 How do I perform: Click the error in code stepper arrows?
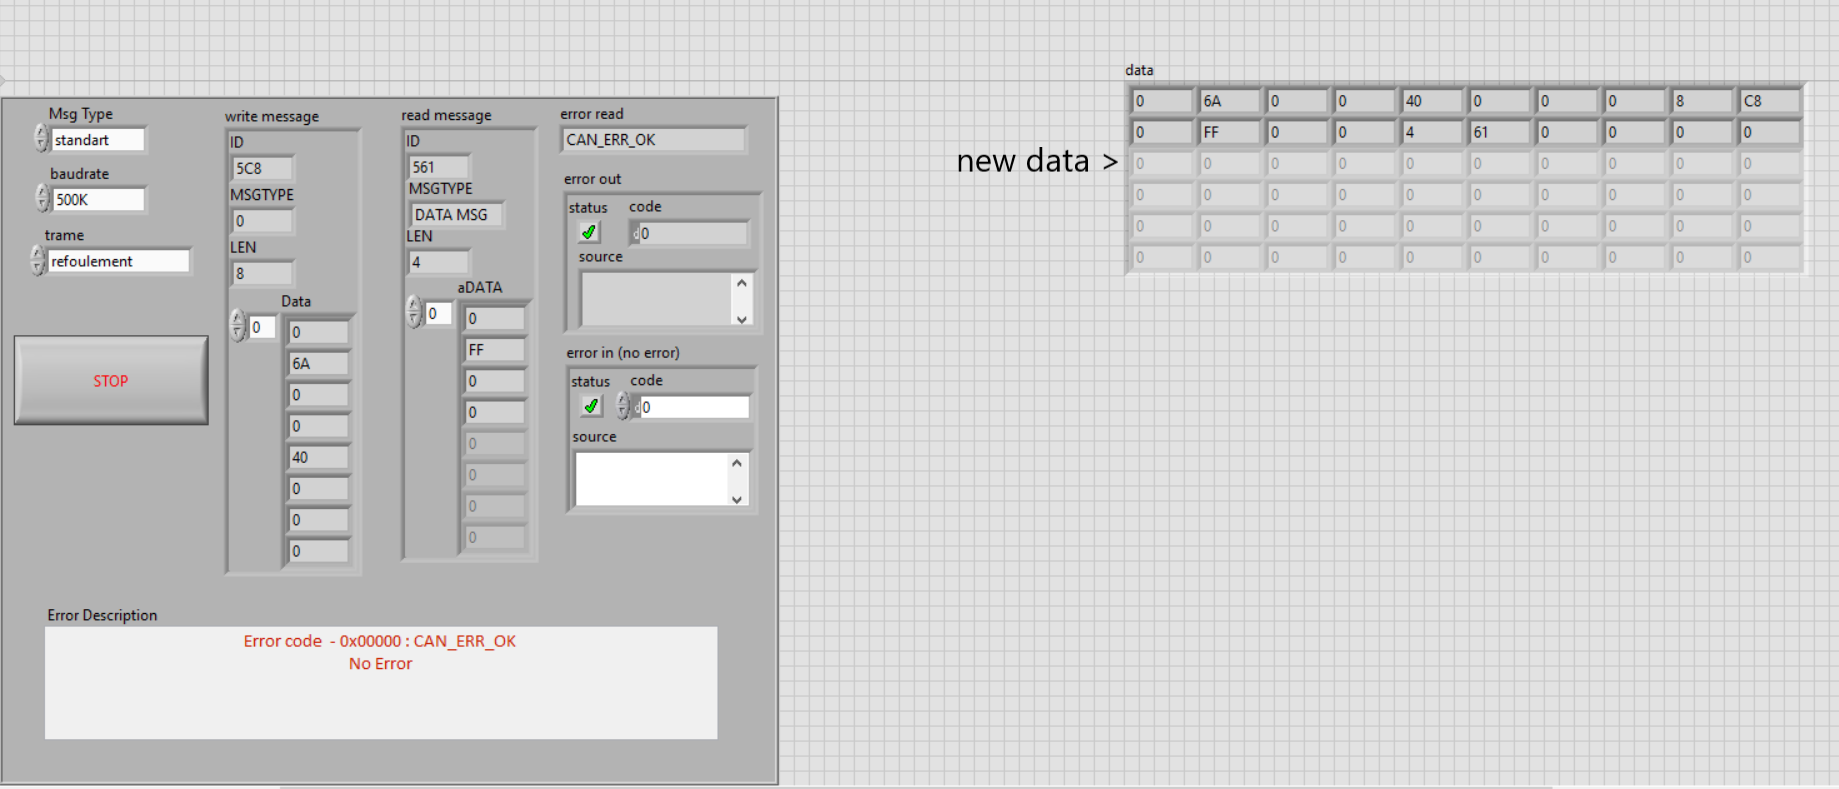pyautogui.click(x=623, y=406)
